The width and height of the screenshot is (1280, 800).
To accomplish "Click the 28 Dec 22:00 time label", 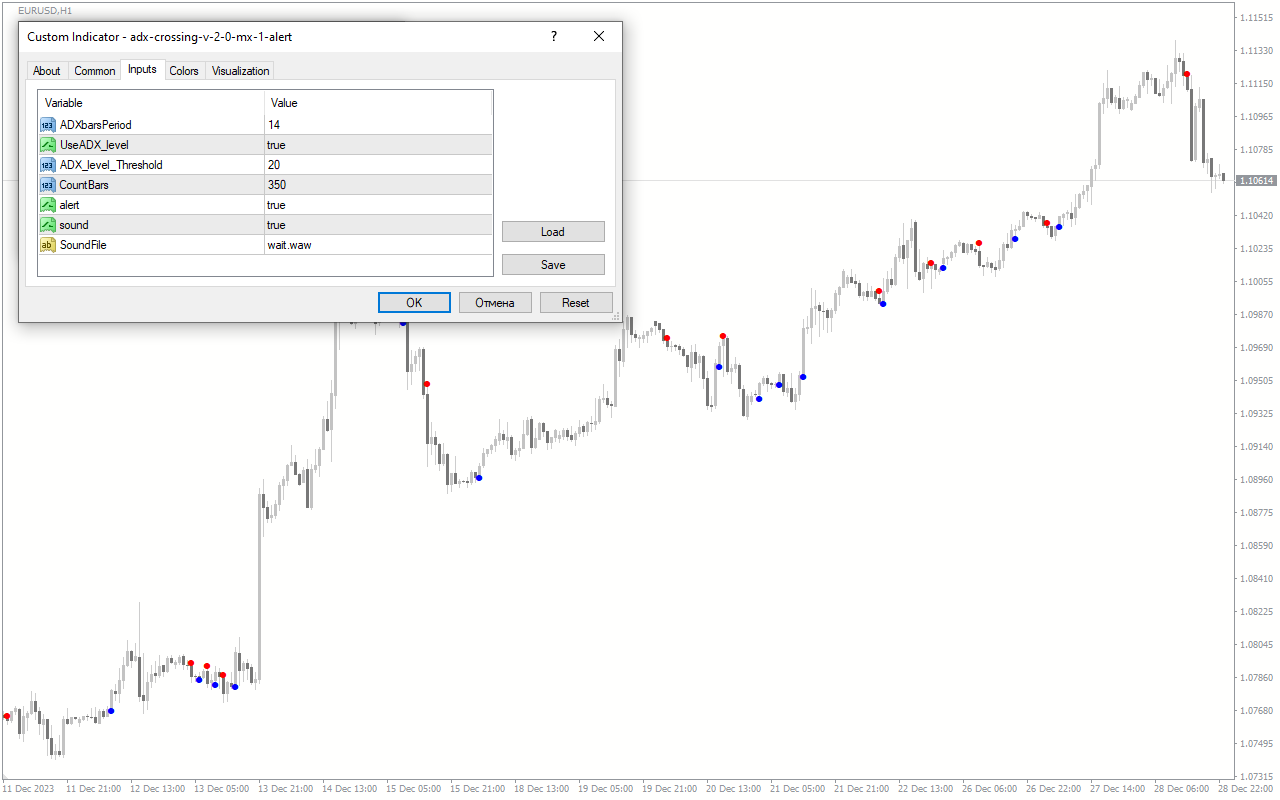I will click(1247, 789).
